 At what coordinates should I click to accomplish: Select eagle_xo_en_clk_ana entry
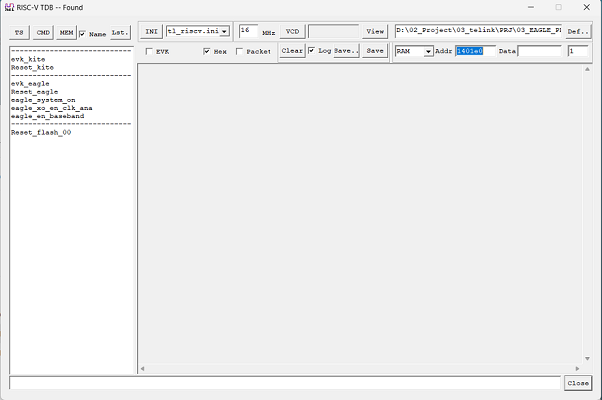51,108
